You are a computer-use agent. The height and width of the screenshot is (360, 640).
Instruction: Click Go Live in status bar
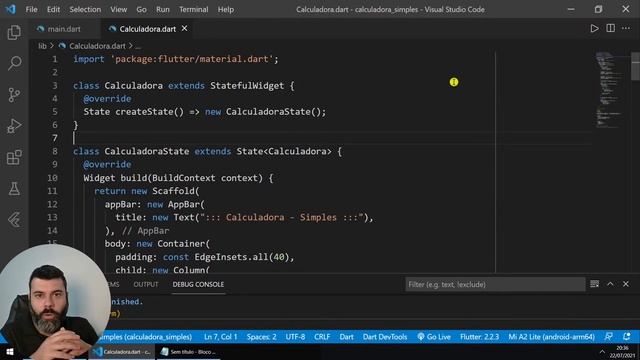point(434,337)
